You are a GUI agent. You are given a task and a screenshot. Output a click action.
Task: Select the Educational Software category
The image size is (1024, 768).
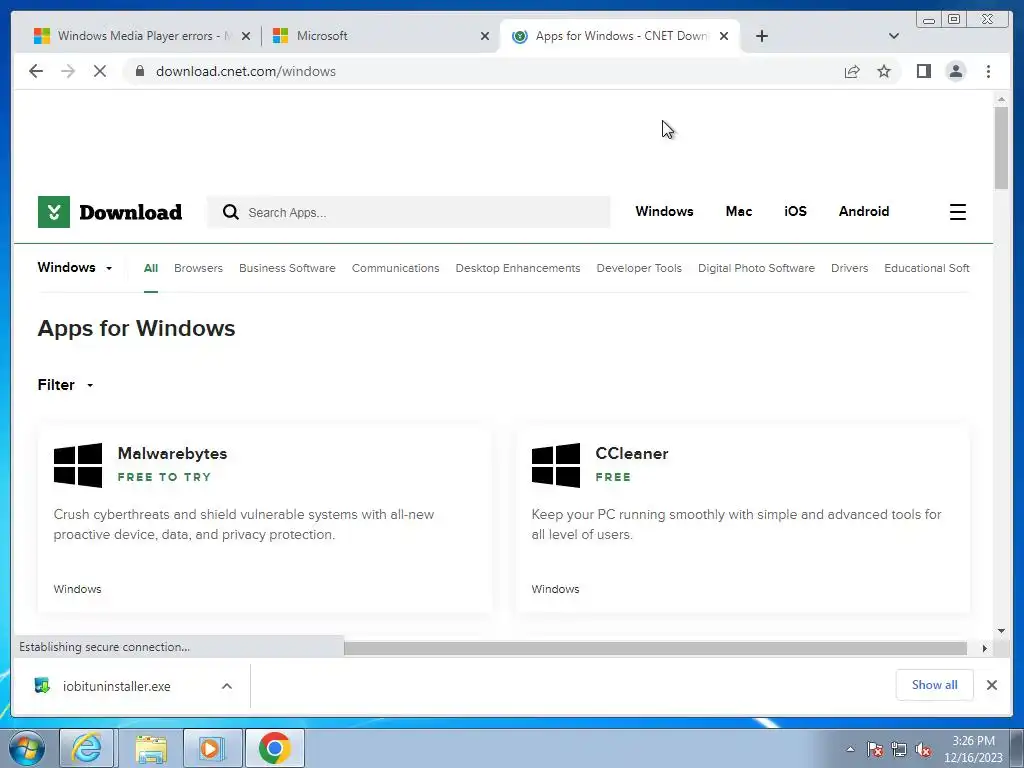pyautogui.click(x=927, y=268)
